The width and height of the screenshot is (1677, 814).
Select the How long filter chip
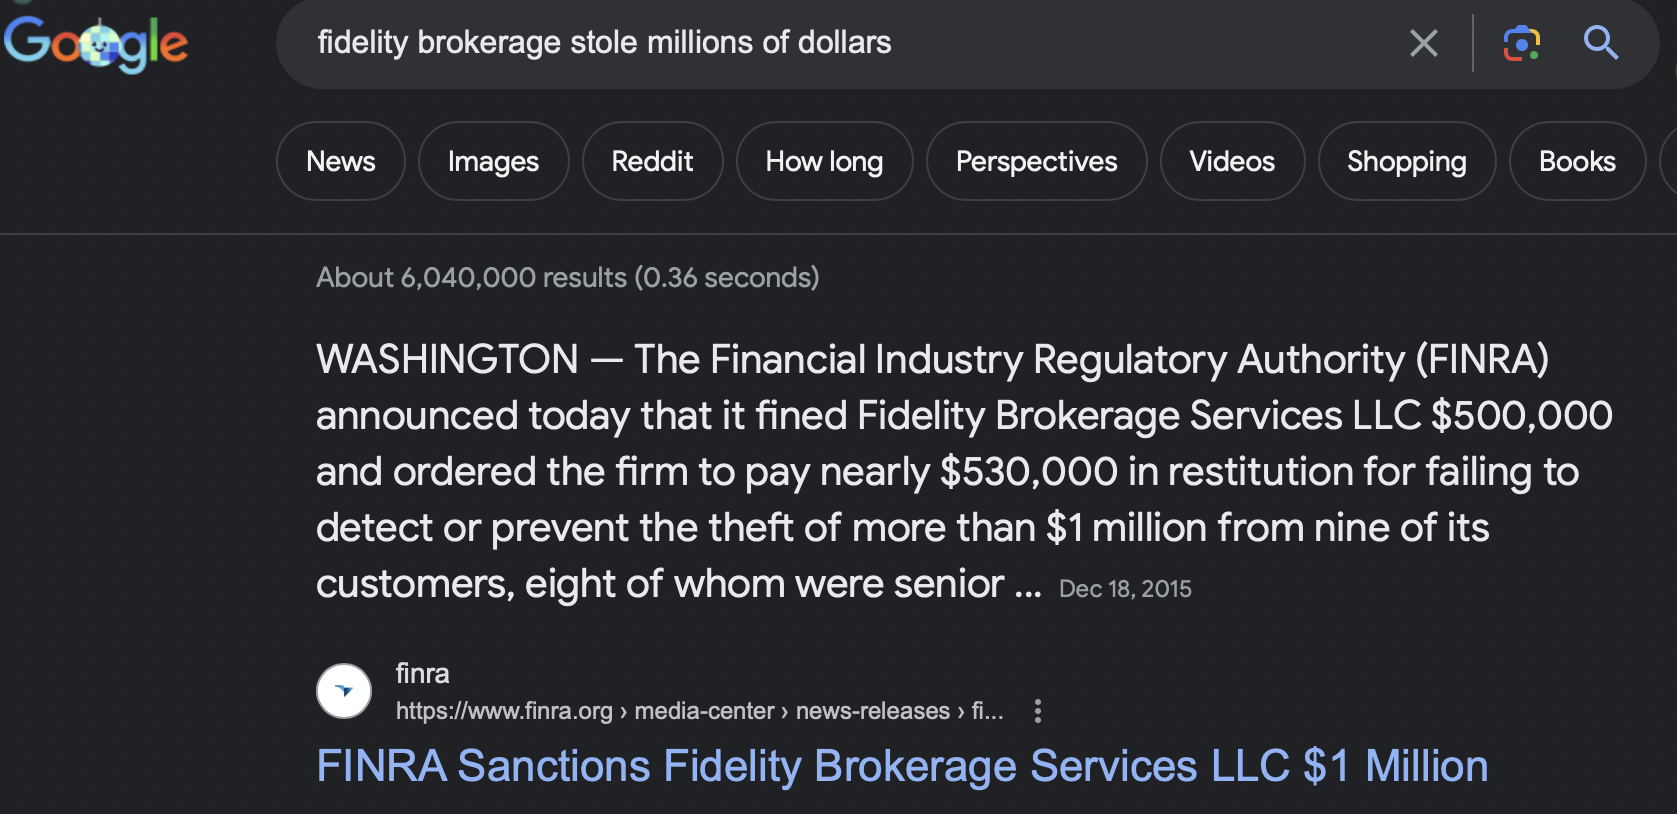tap(824, 161)
